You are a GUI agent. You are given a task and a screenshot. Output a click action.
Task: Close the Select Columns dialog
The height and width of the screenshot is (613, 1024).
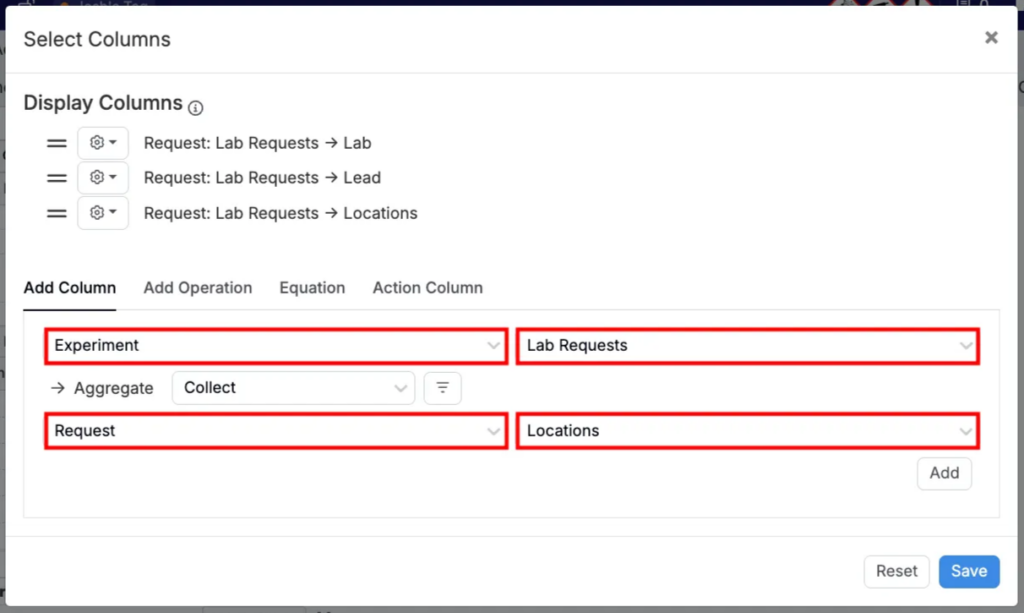click(x=991, y=38)
